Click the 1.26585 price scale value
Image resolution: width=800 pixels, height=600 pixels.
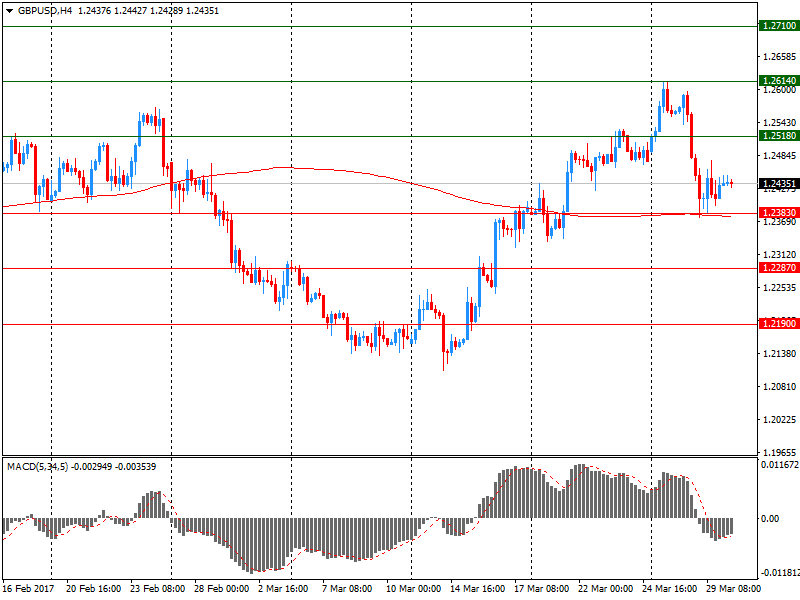(x=780, y=57)
